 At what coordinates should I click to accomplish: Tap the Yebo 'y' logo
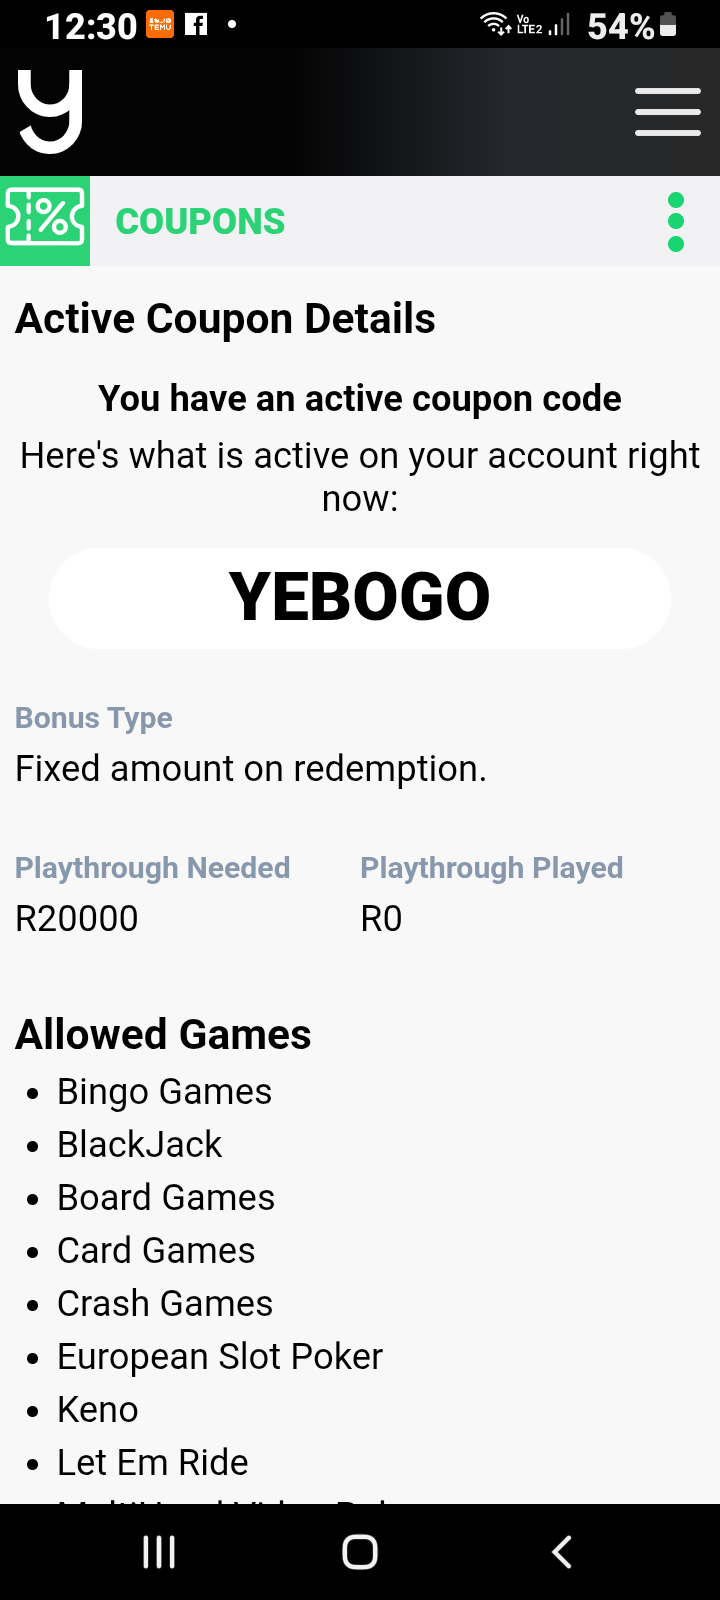coord(50,112)
